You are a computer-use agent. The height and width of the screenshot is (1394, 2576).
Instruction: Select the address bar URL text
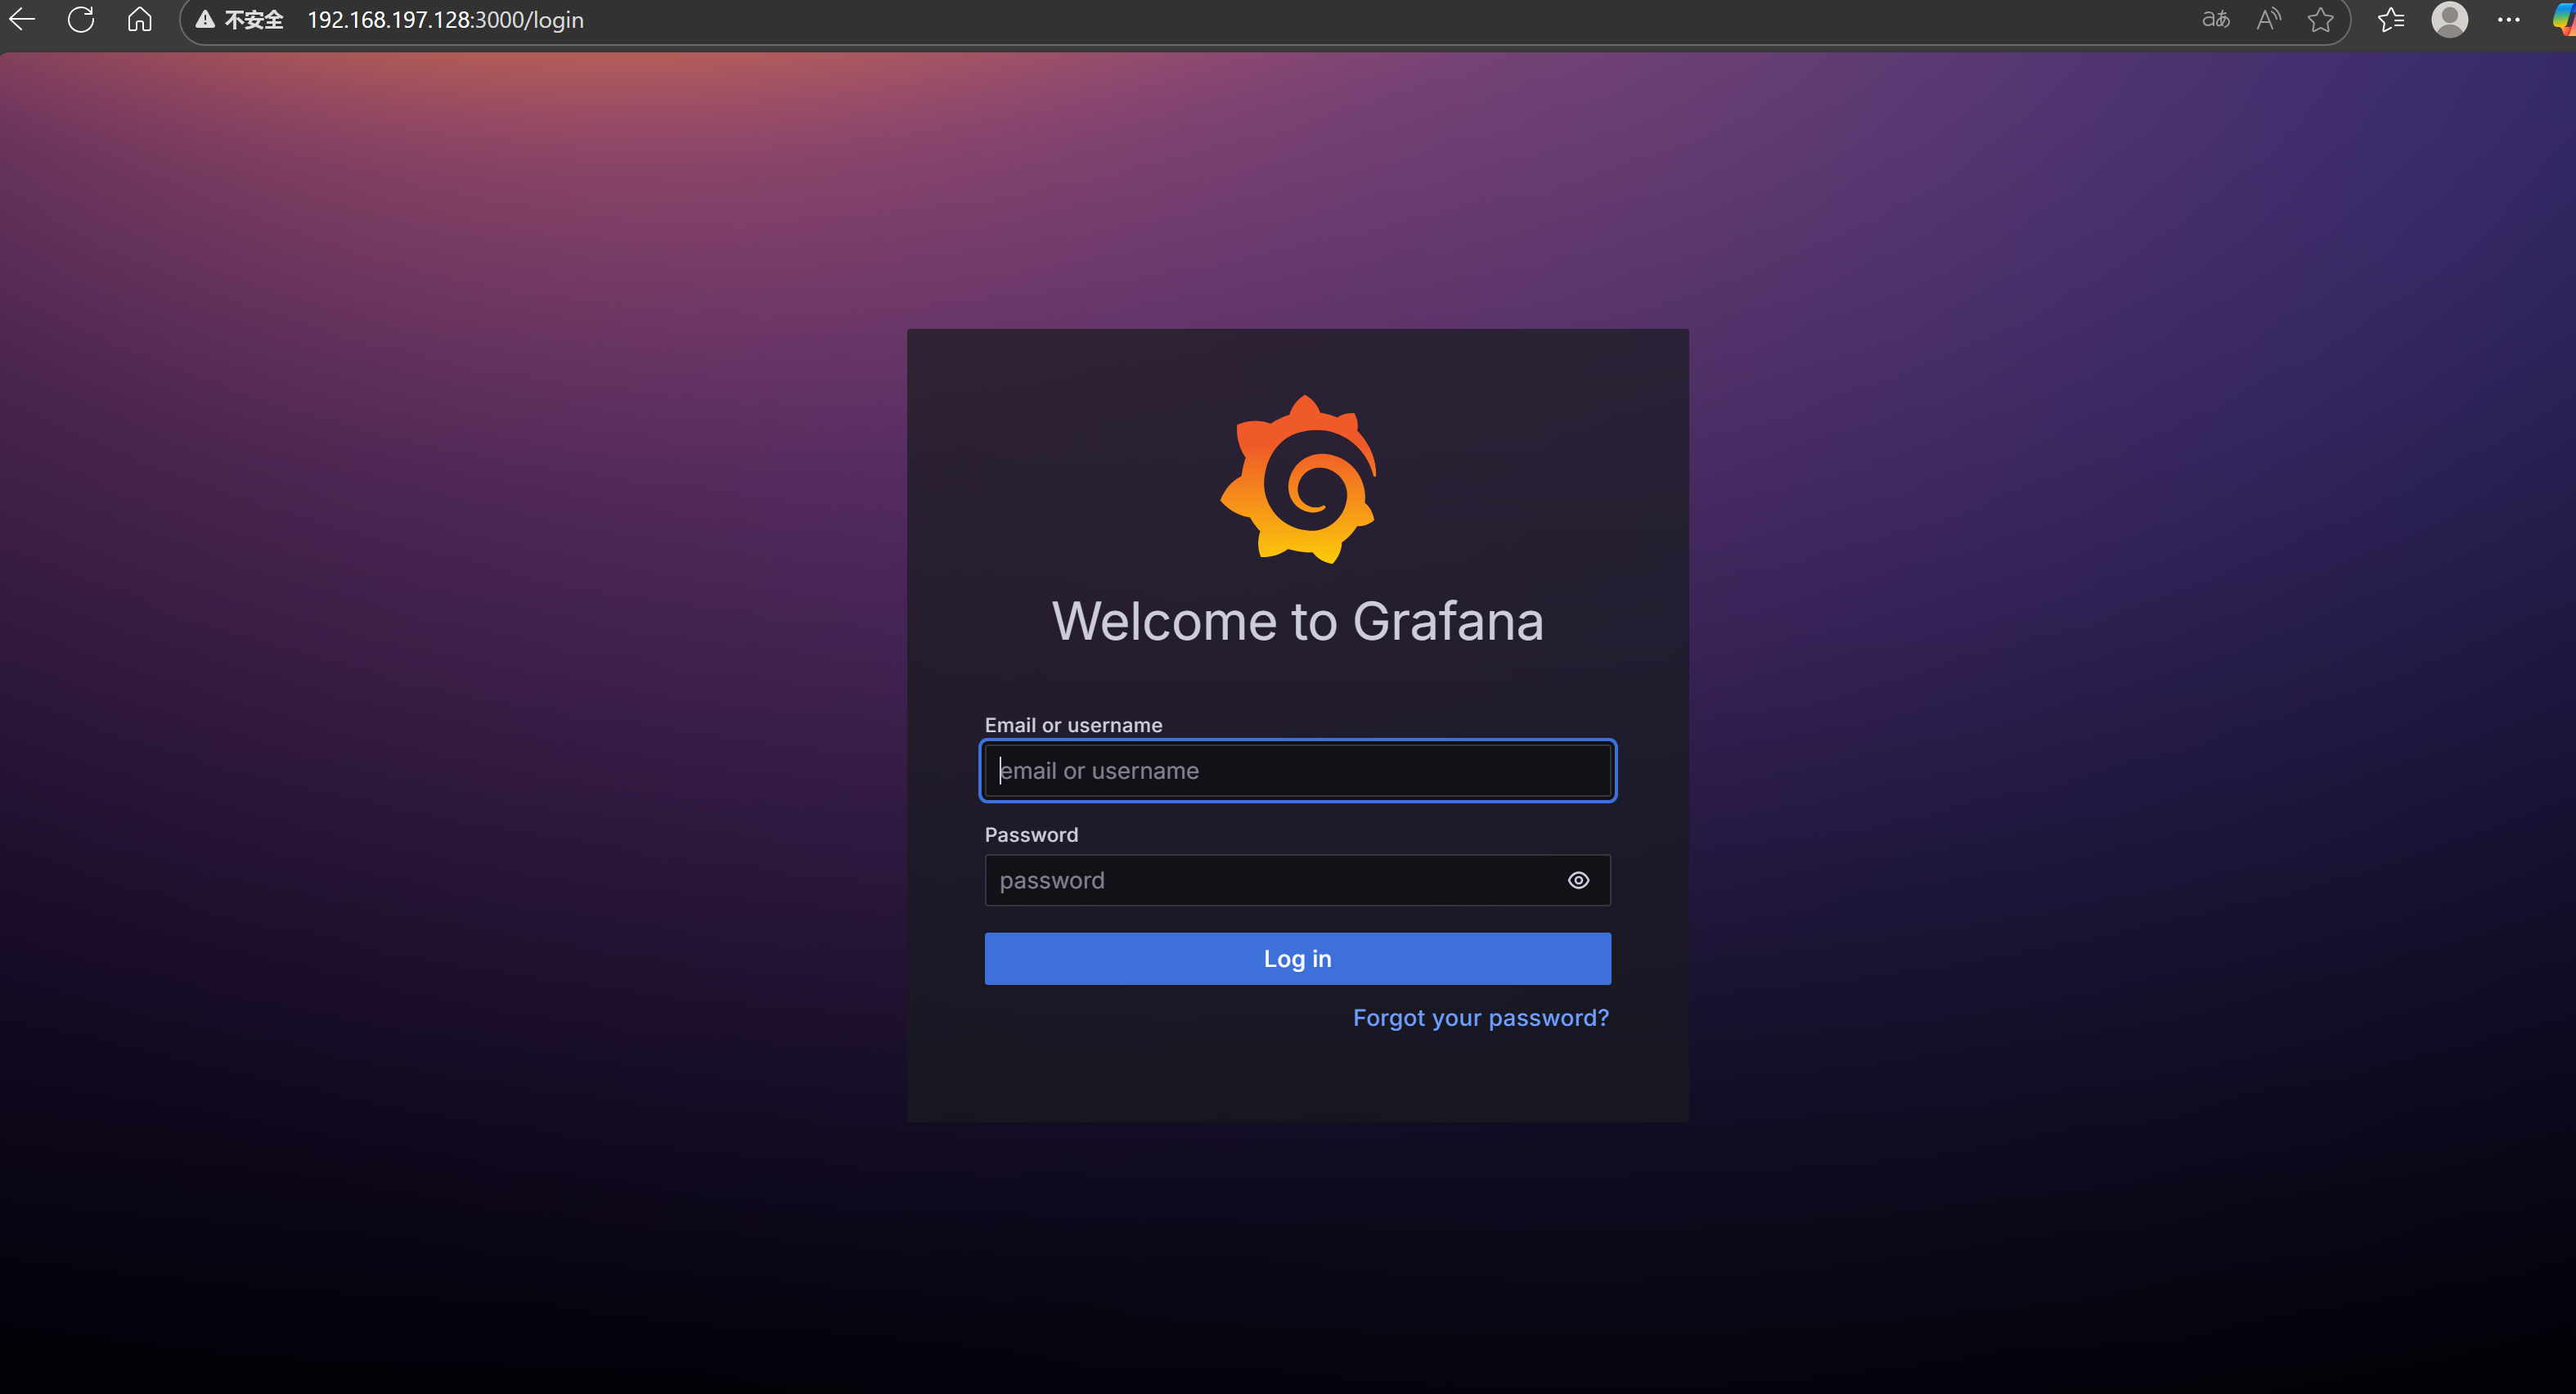tap(445, 20)
